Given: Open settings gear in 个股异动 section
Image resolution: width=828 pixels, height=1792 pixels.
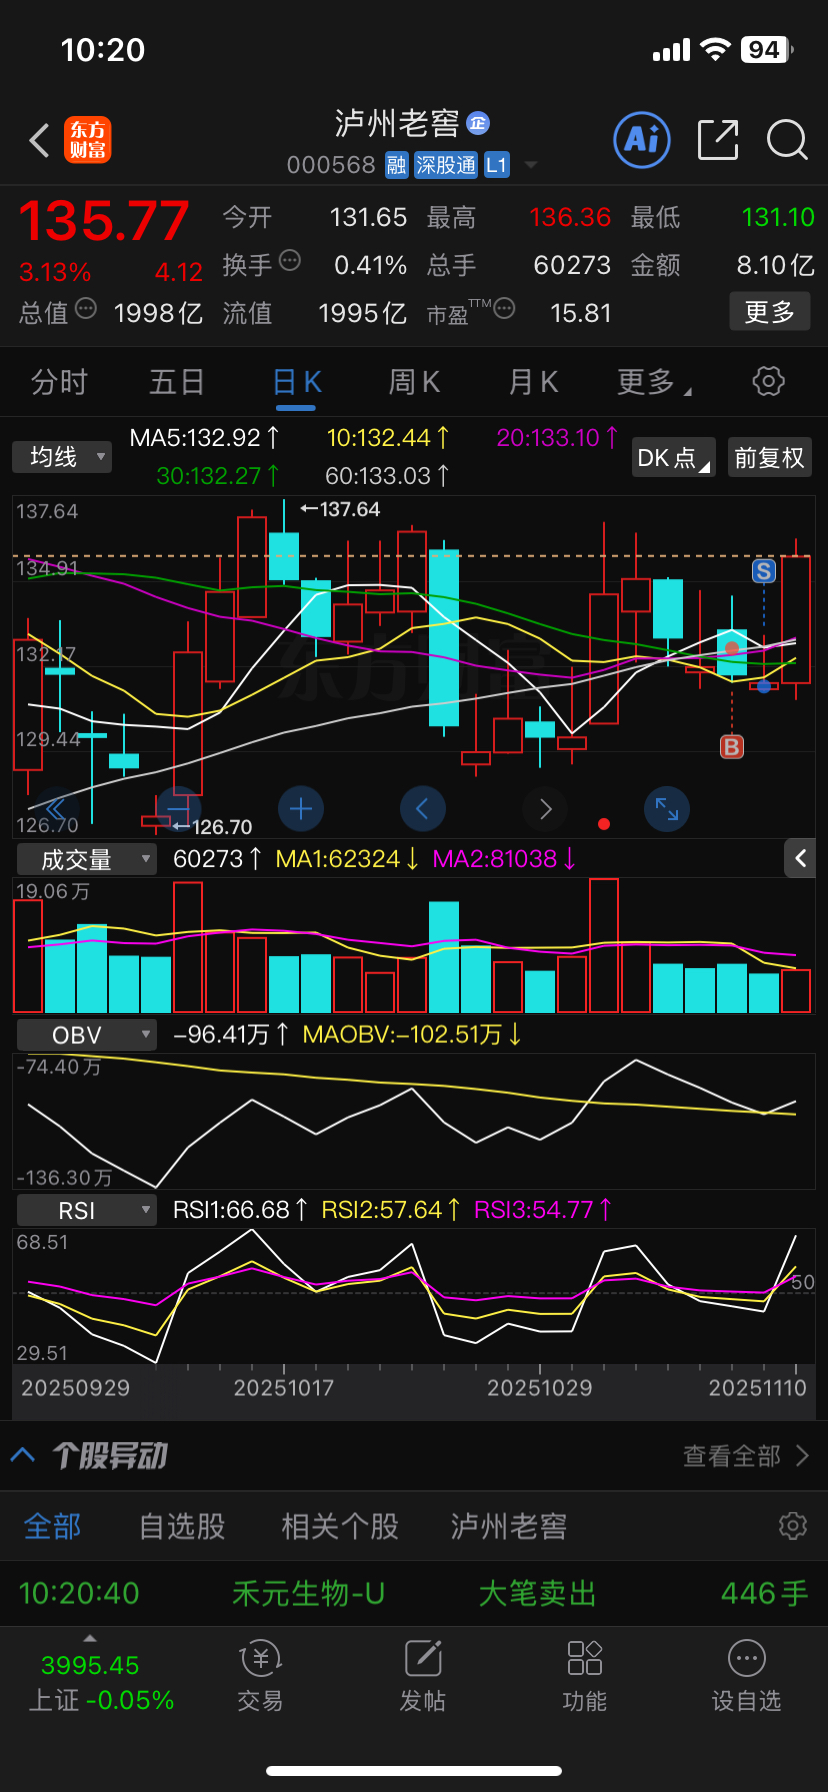Looking at the screenshot, I should 793,1526.
